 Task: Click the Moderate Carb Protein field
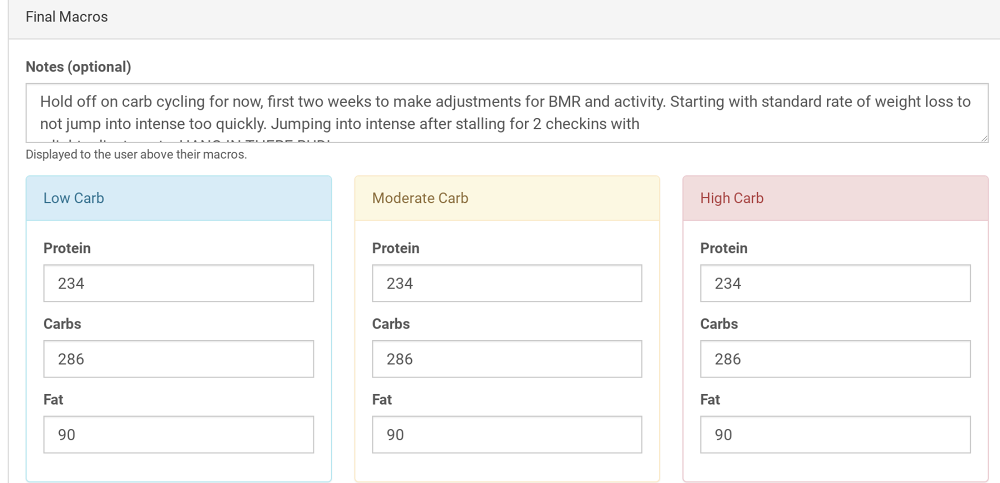[507, 283]
